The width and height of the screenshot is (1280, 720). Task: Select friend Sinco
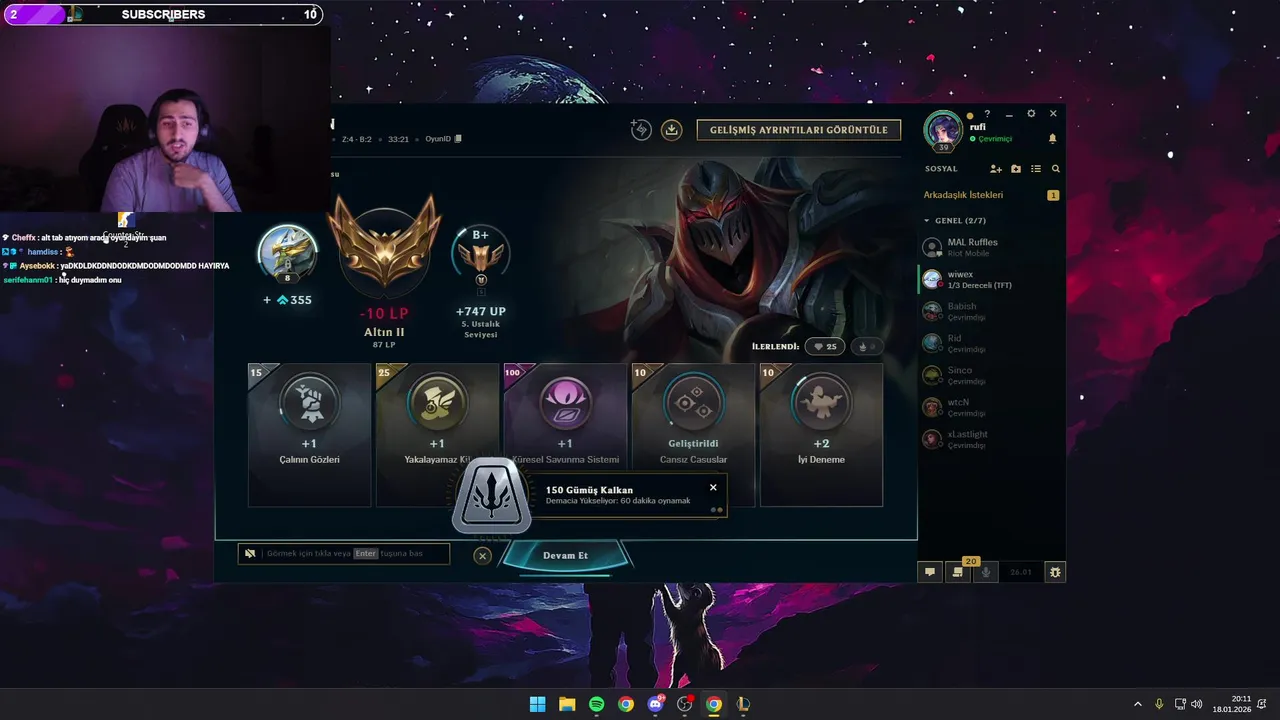pyautogui.click(x=991, y=375)
